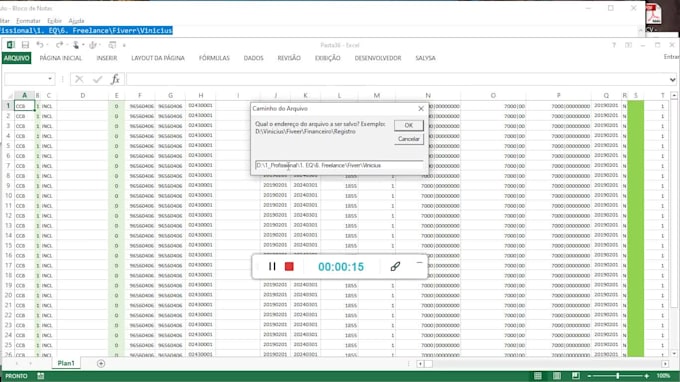The width and height of the screenshot is (680, 382).
Task: Click the cancel entry X in formula bar
Action: [79, 79]
